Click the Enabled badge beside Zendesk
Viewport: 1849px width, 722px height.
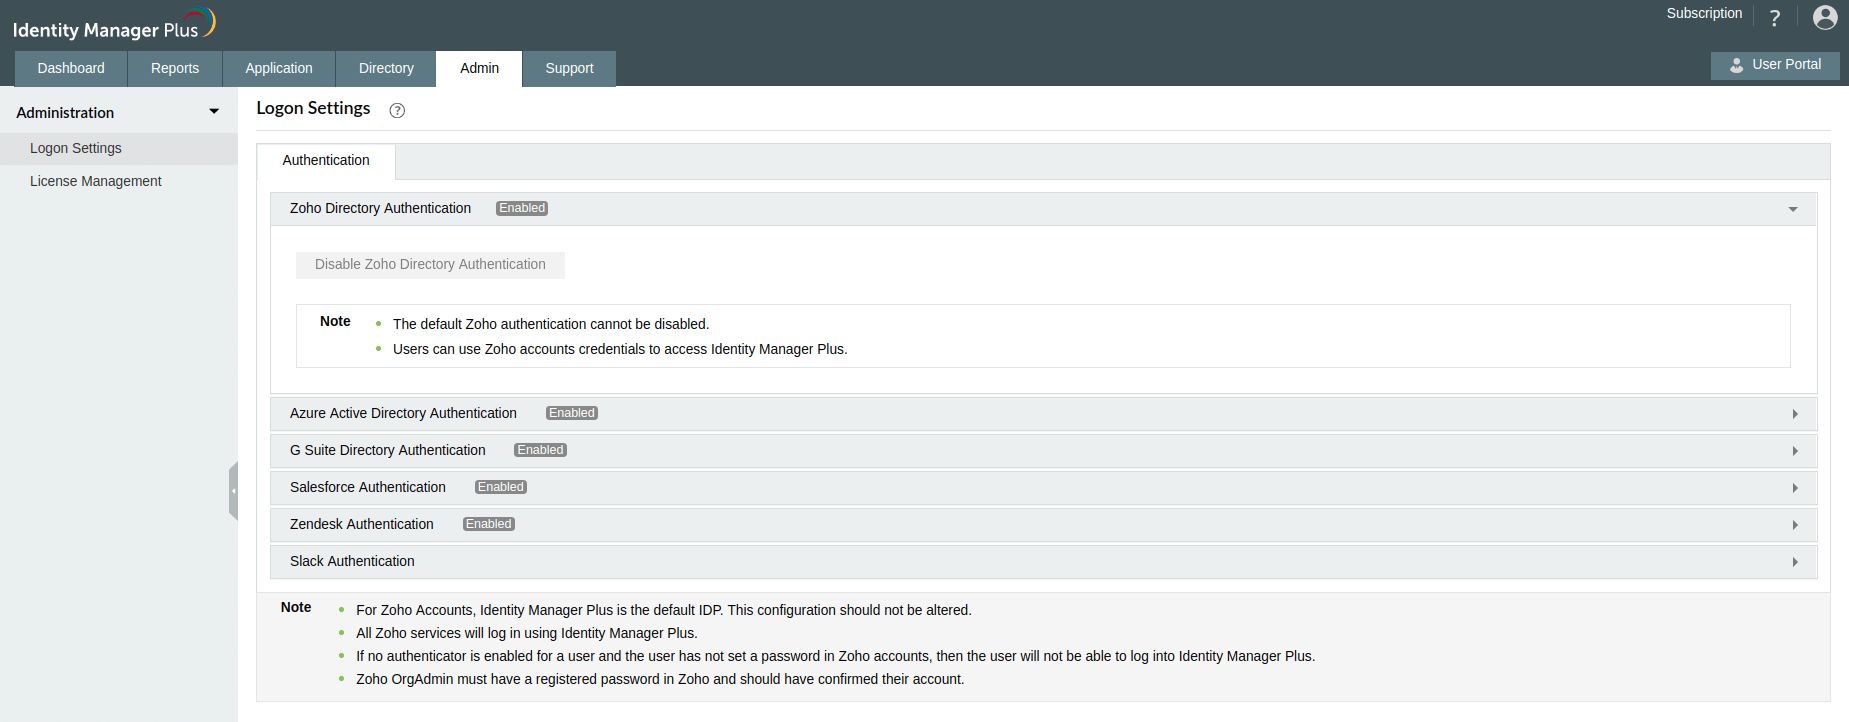[488, 524]
